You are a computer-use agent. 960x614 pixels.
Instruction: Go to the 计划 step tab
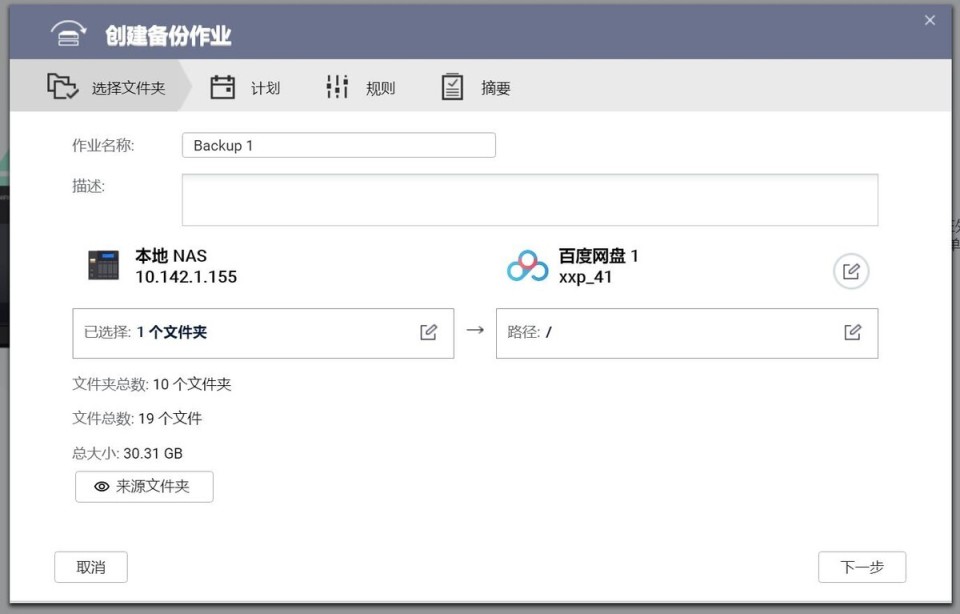pyautogui.click(x=245, y=88)
